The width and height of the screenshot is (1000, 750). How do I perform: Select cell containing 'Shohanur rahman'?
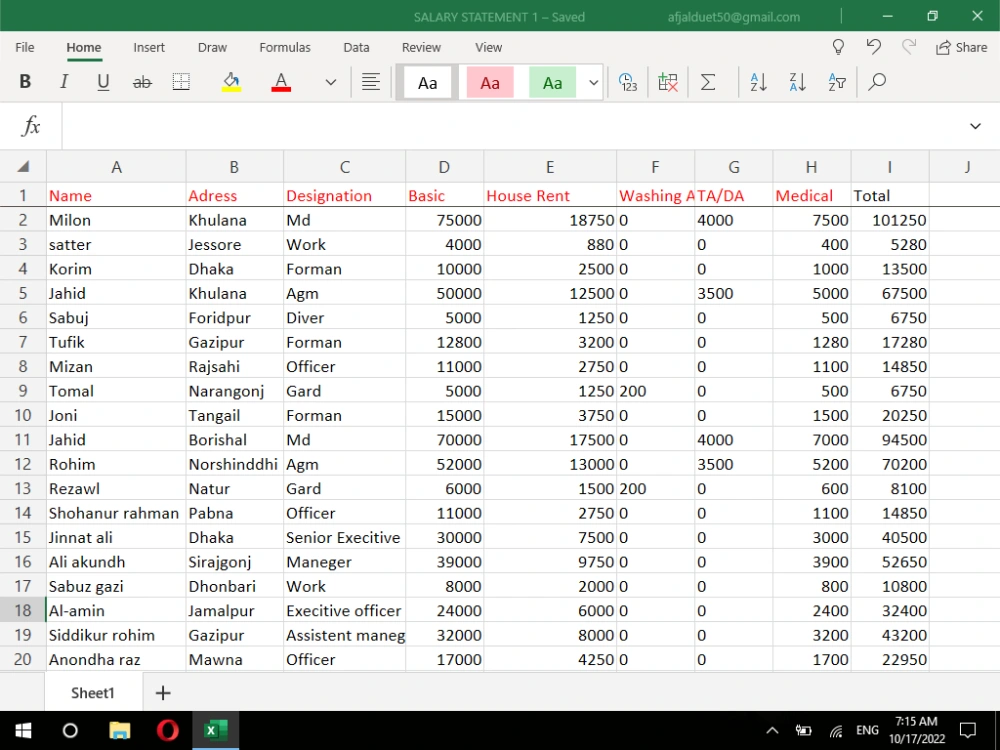[x=116, y=513]
